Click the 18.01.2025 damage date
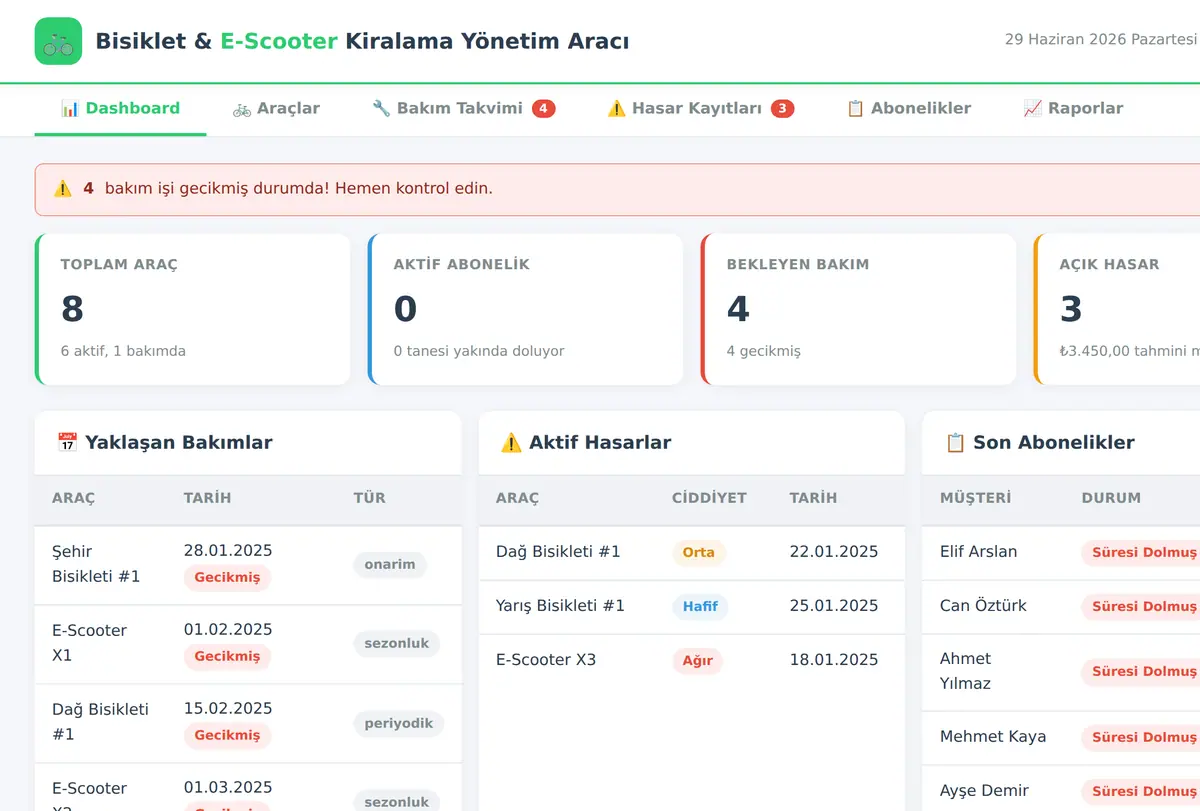1200x811 pixels. tap(834, 660)
